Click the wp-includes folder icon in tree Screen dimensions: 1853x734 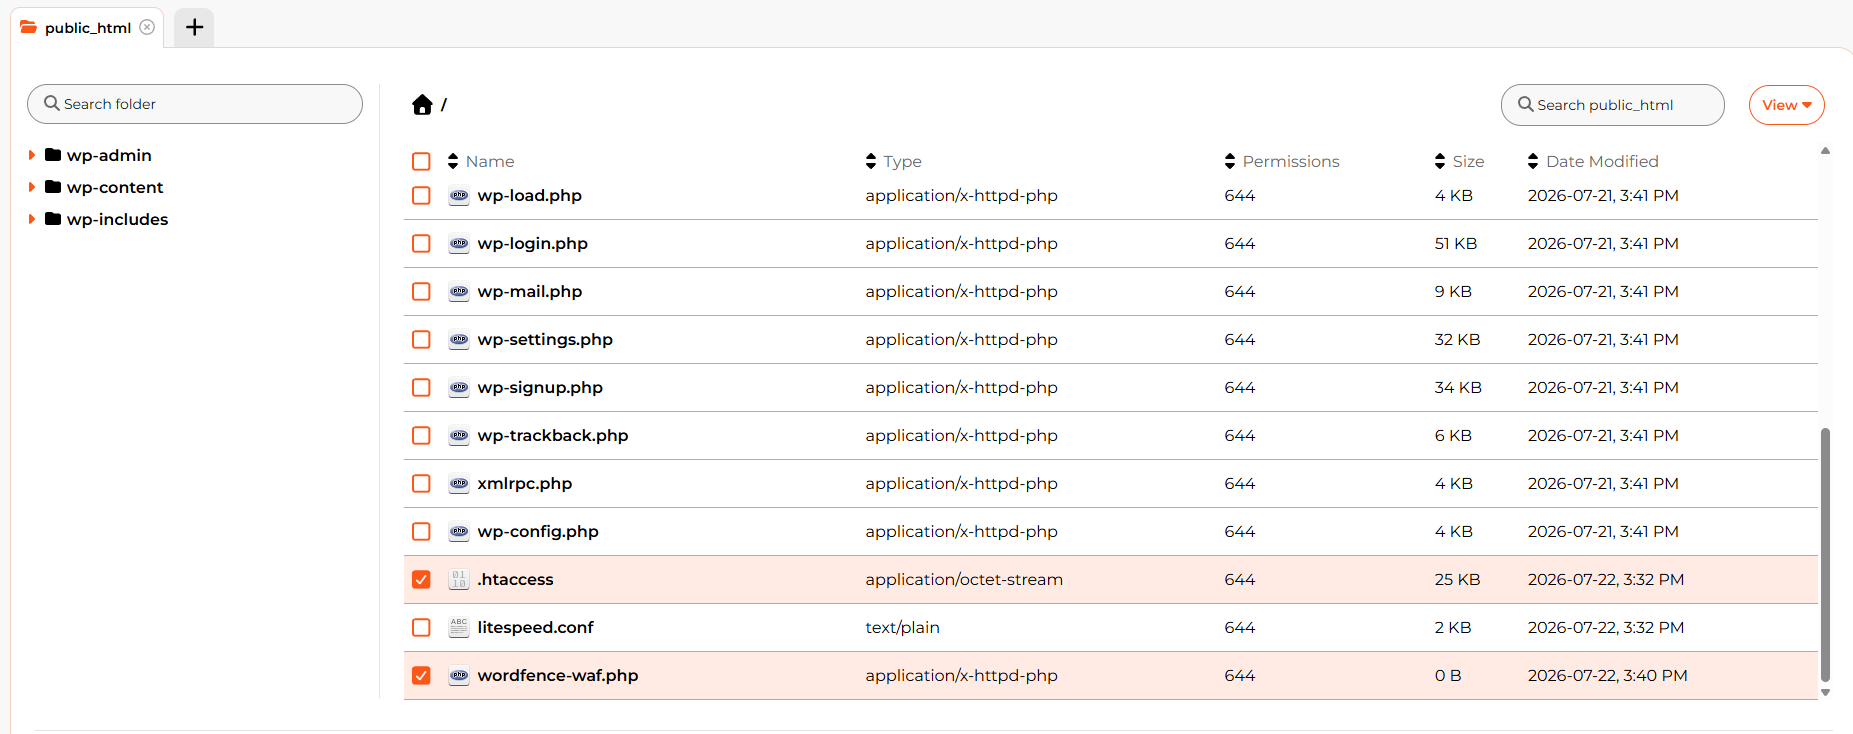(53, 219)
